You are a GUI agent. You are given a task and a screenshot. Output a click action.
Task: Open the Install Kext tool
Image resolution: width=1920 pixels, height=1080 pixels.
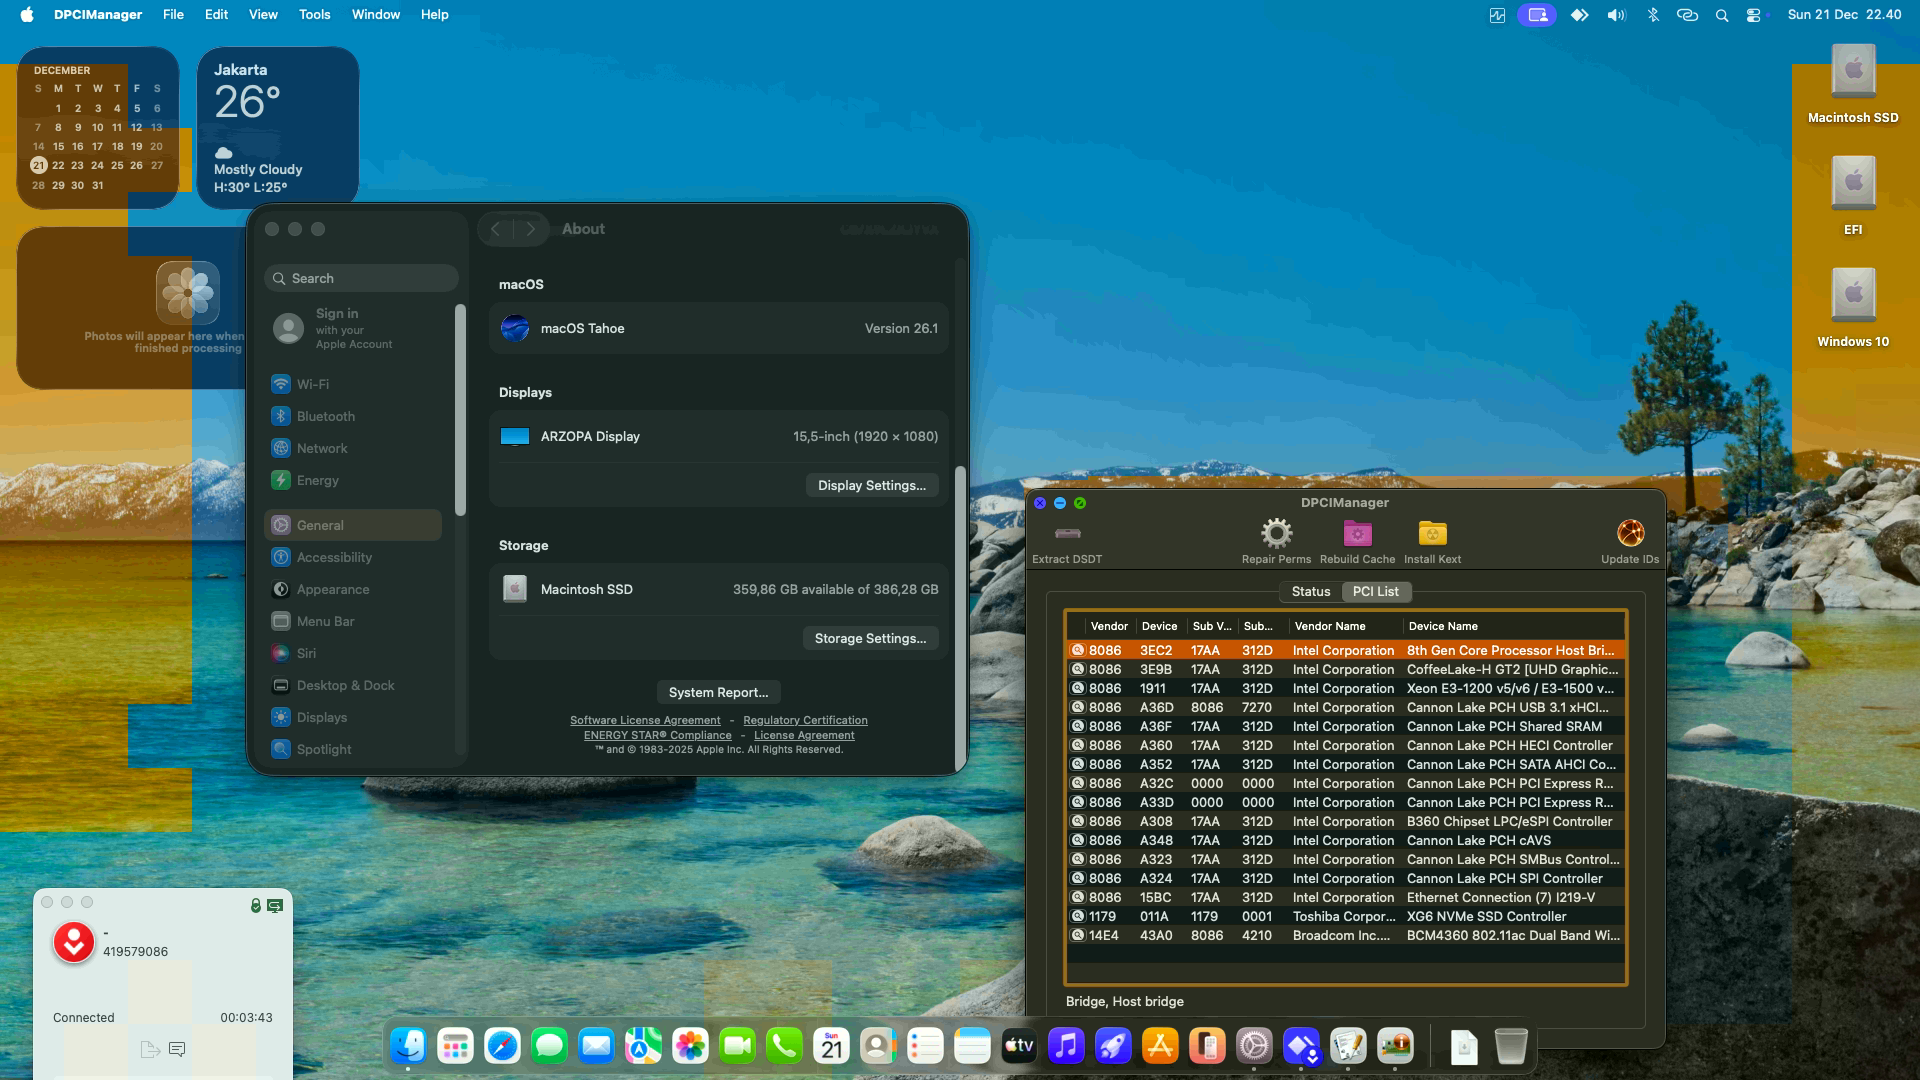(1432, 542)
